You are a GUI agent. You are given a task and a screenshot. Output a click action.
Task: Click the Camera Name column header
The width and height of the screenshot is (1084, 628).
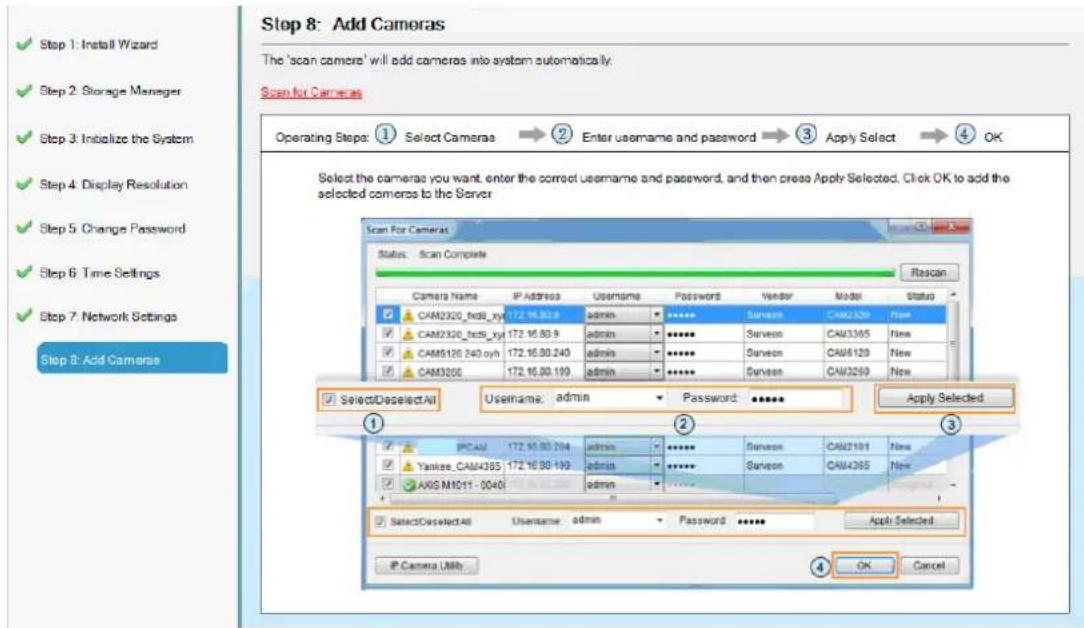tap(445, 296)
